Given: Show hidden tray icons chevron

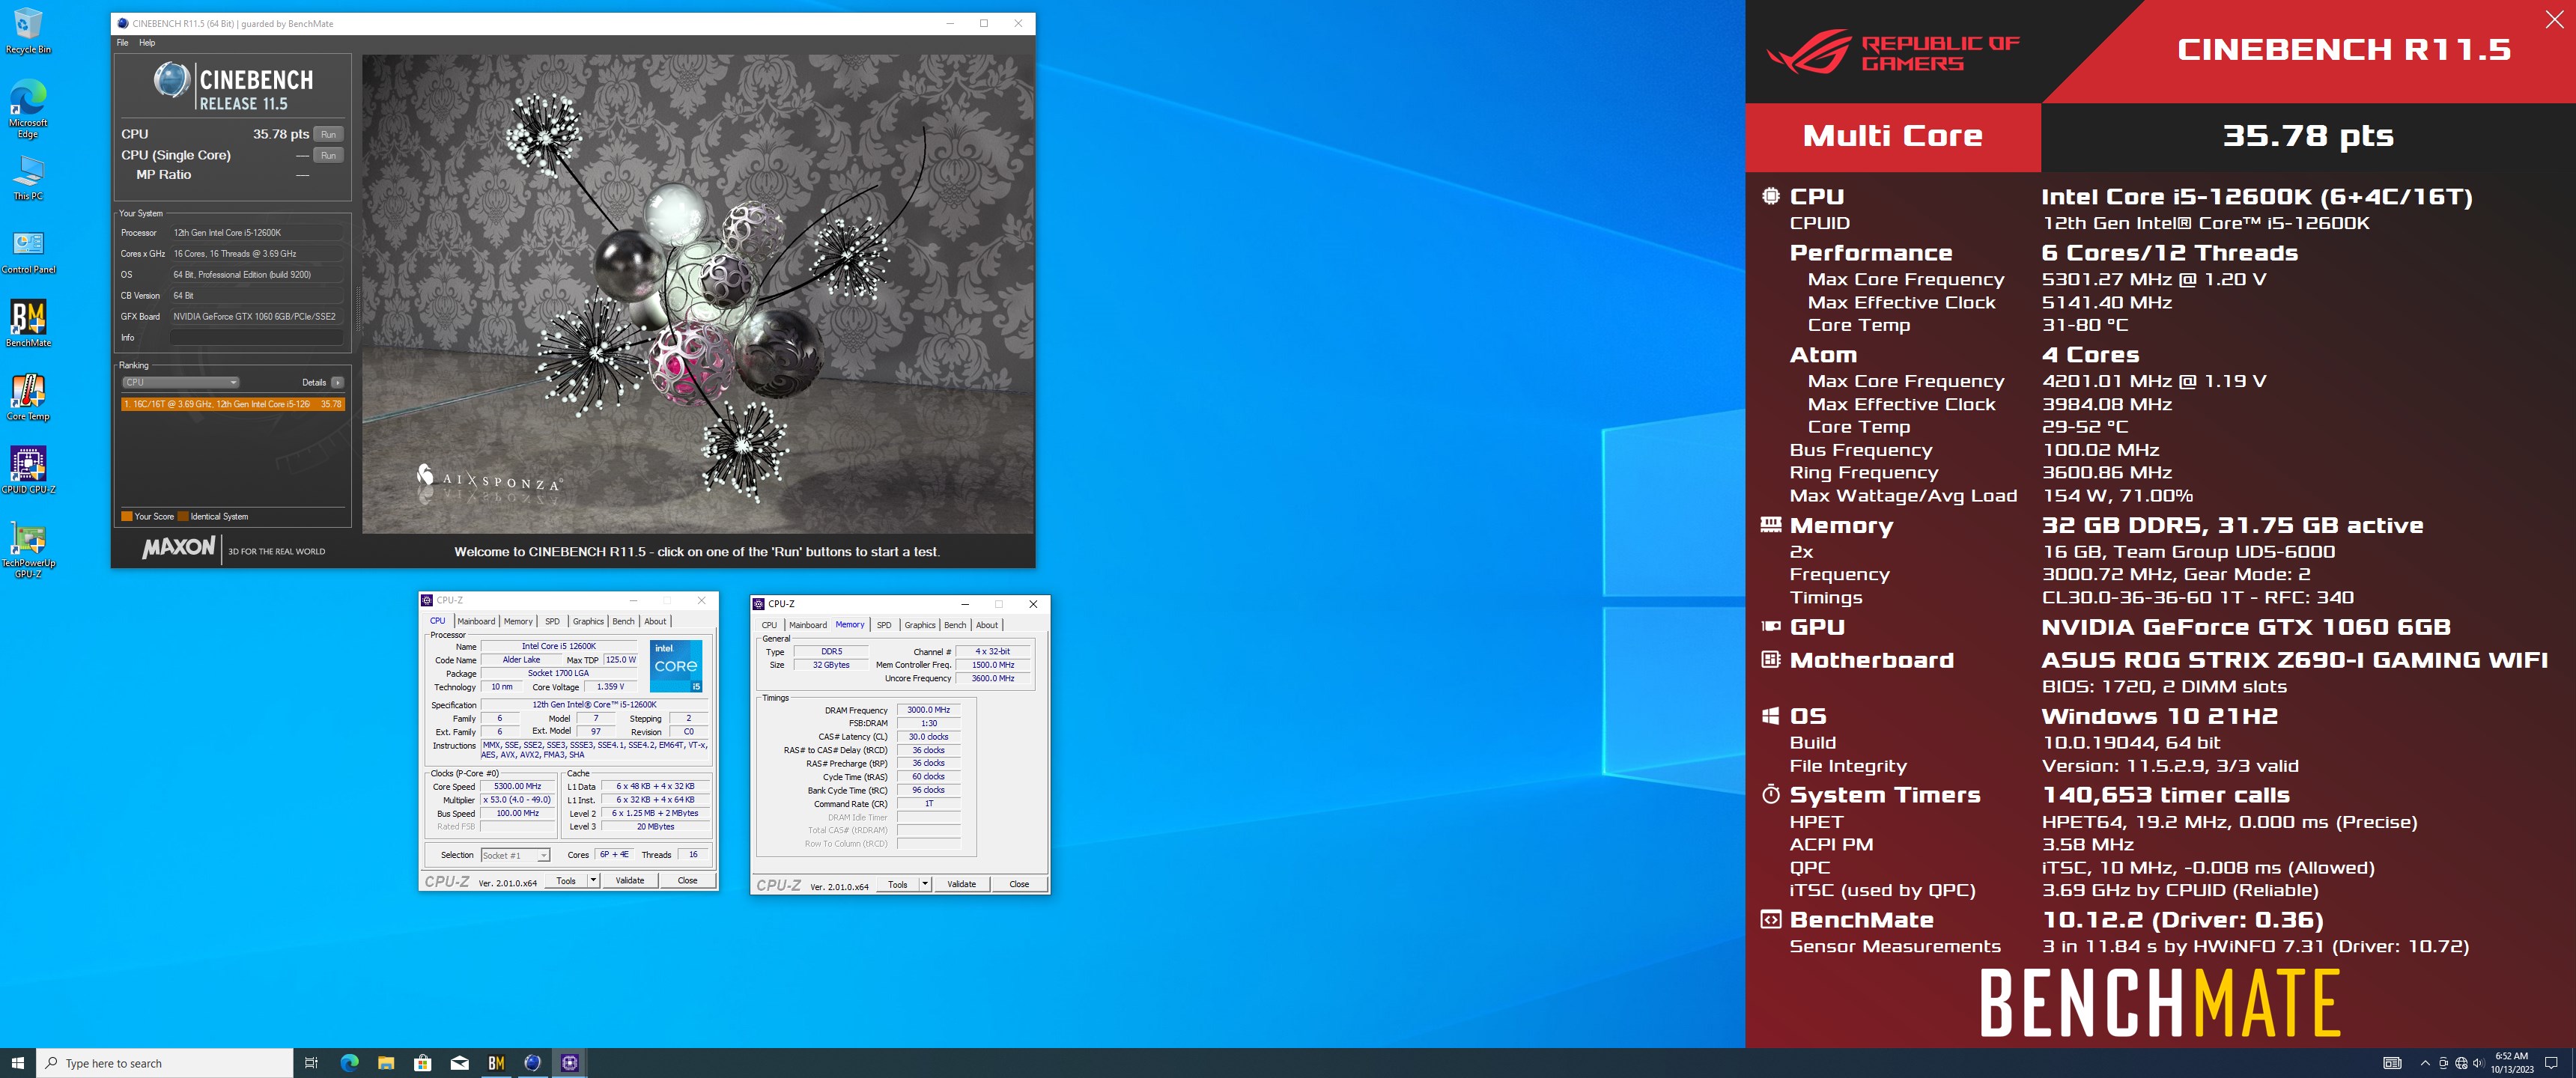Looking at the screenshot, I should tap(2425, 1063).
